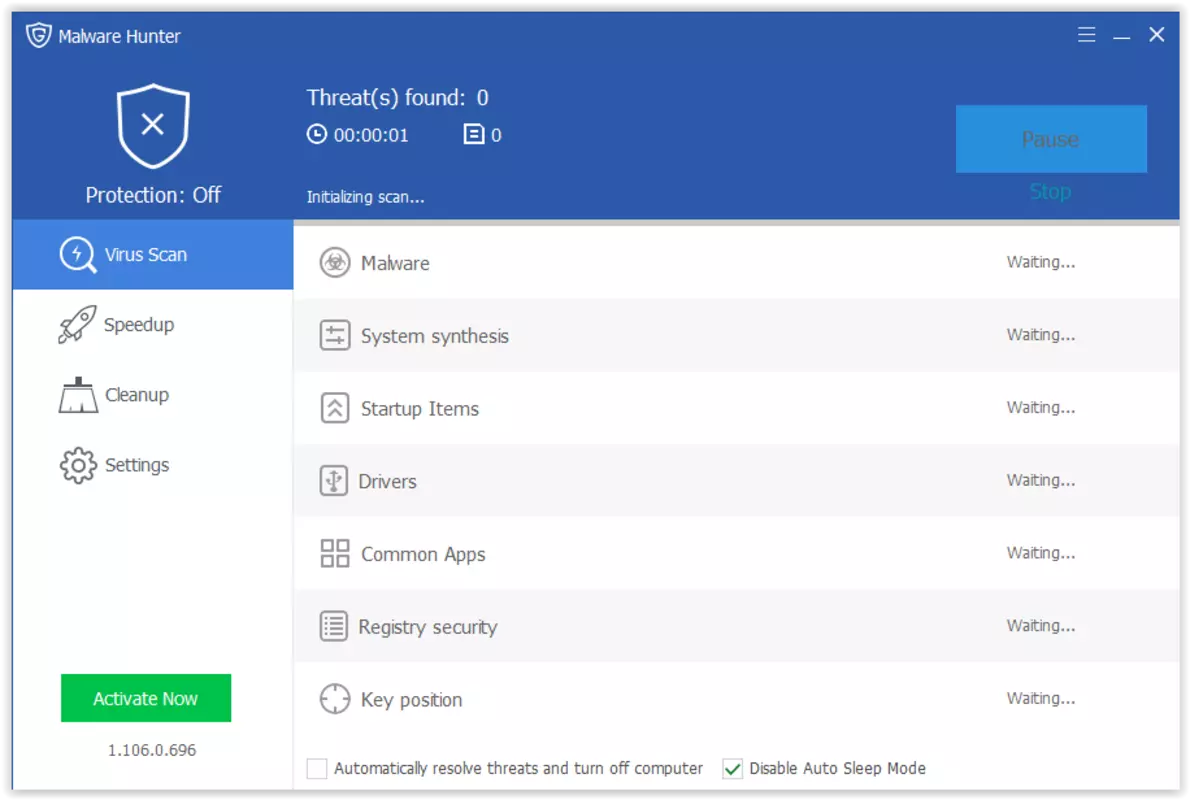Click the Settings gear icon

click(77, 465)
